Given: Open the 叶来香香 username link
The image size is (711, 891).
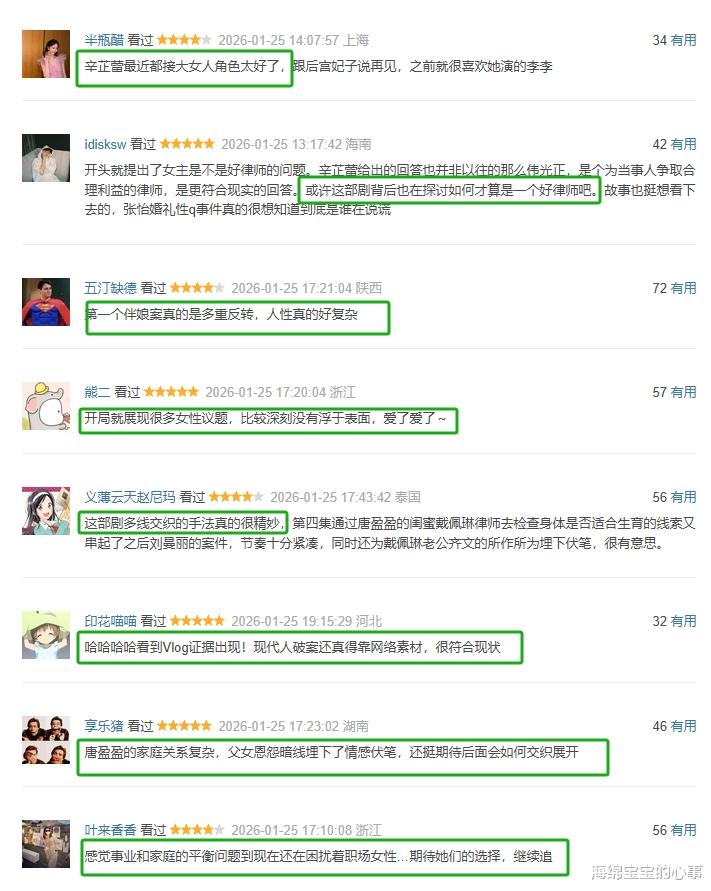Looking at the screenshot, I should (110, 830).
